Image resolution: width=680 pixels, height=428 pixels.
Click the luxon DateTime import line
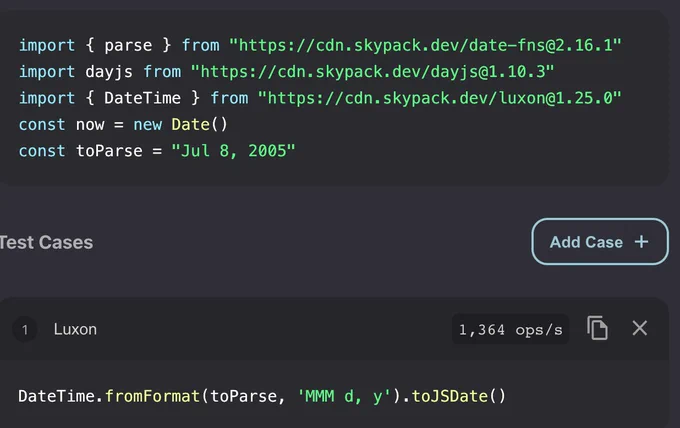coord(320,98)
